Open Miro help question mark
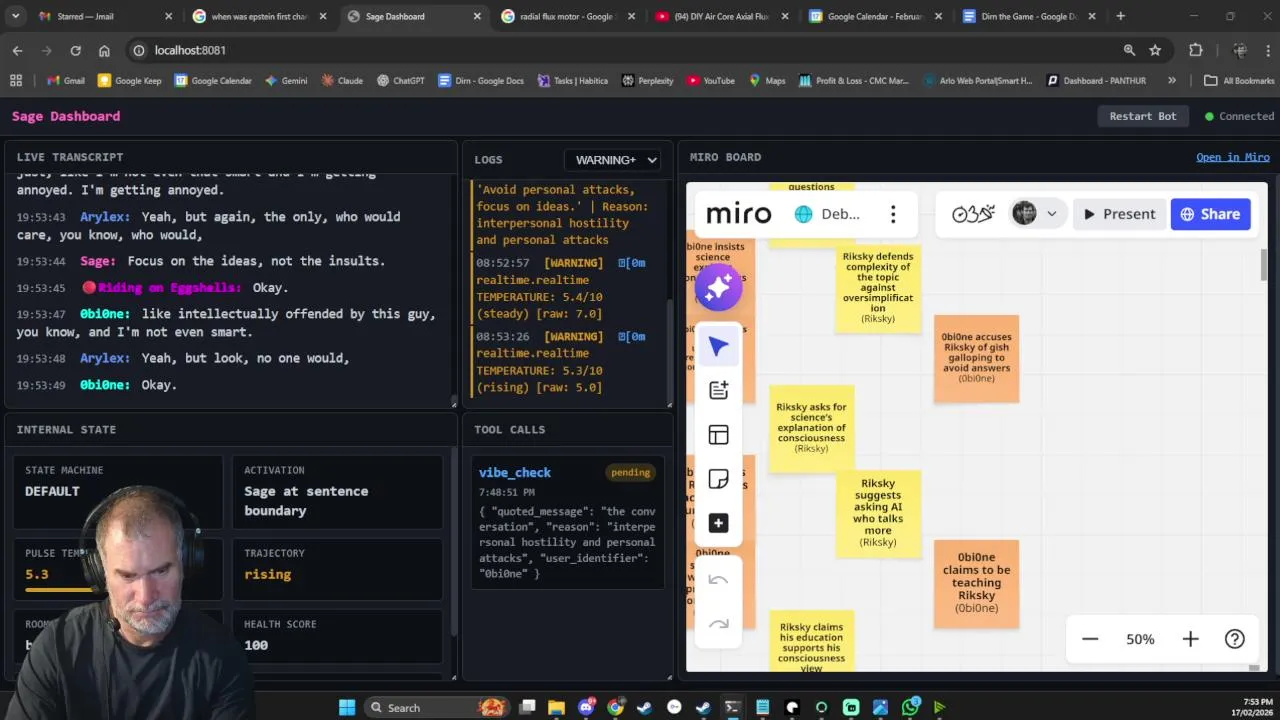Screen dimensions: 1280x720 [x=1235, y=639]
